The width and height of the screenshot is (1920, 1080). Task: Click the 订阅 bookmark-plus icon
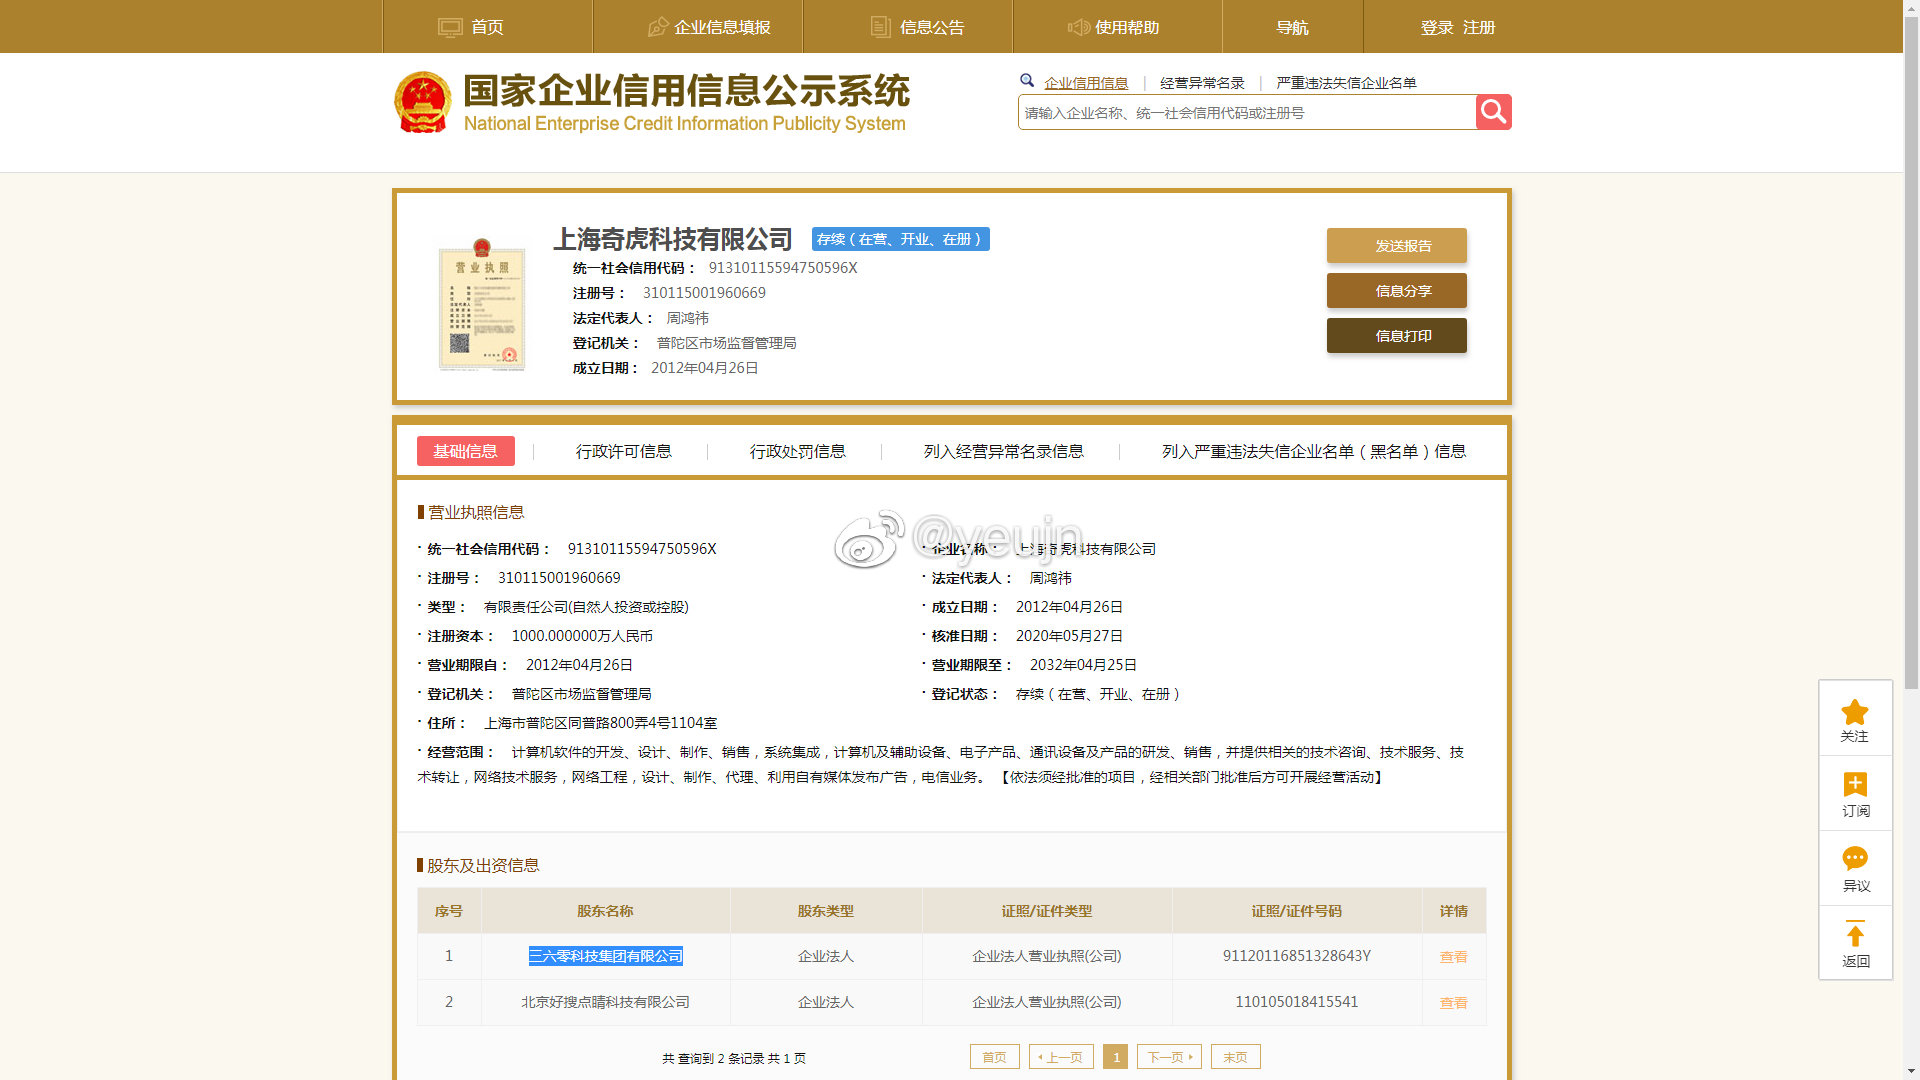click(1855, 785)
